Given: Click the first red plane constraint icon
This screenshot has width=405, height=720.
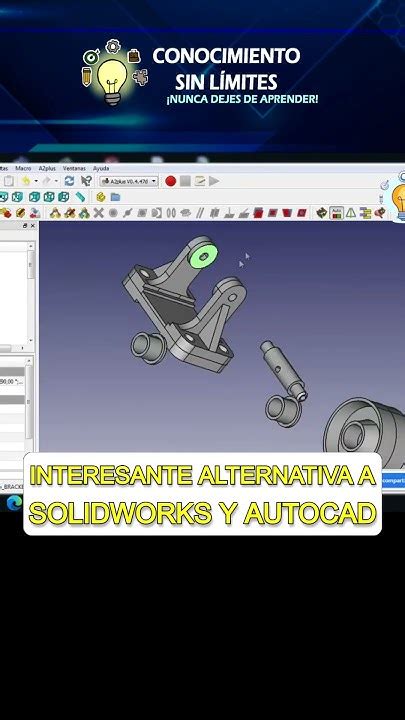Looking at the screenshot, I should pos(258,213).
